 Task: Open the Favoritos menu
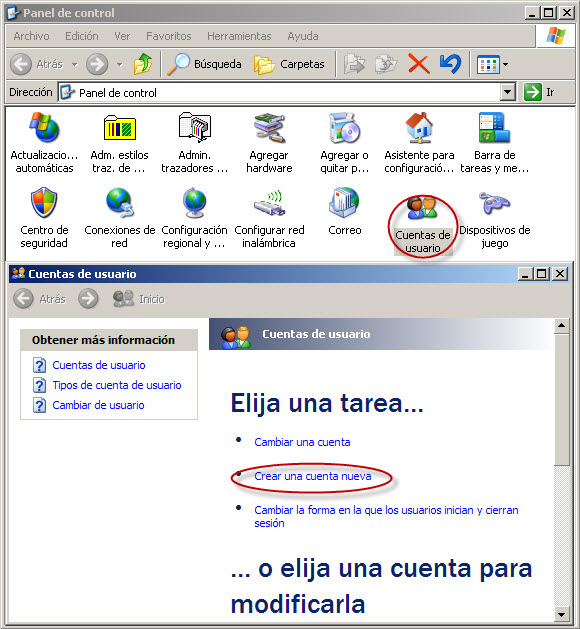tap(168, 36)
